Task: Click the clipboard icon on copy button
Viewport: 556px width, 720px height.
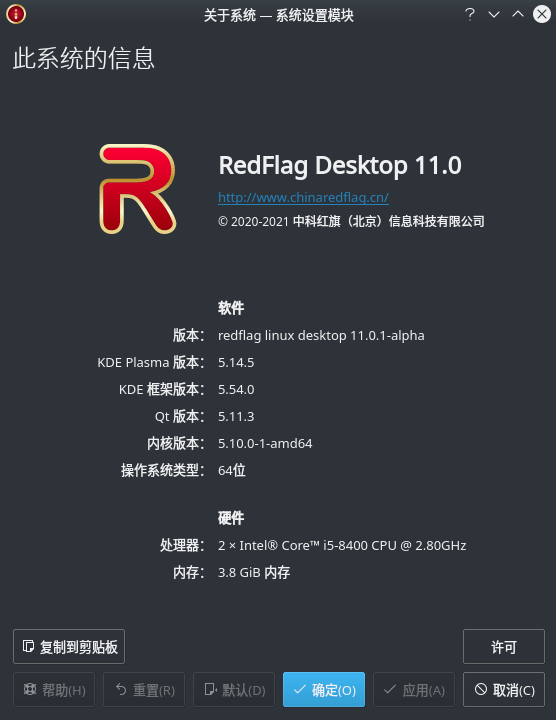Action: pos(28,647)
